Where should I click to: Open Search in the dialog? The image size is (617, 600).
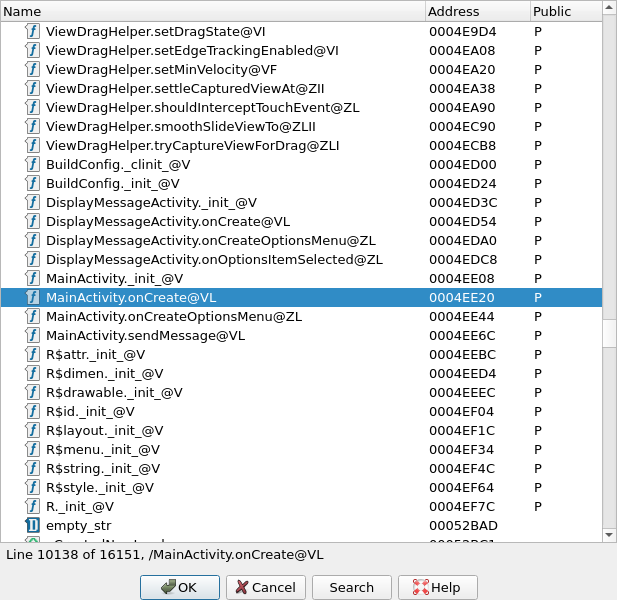(x=351, y=587)
